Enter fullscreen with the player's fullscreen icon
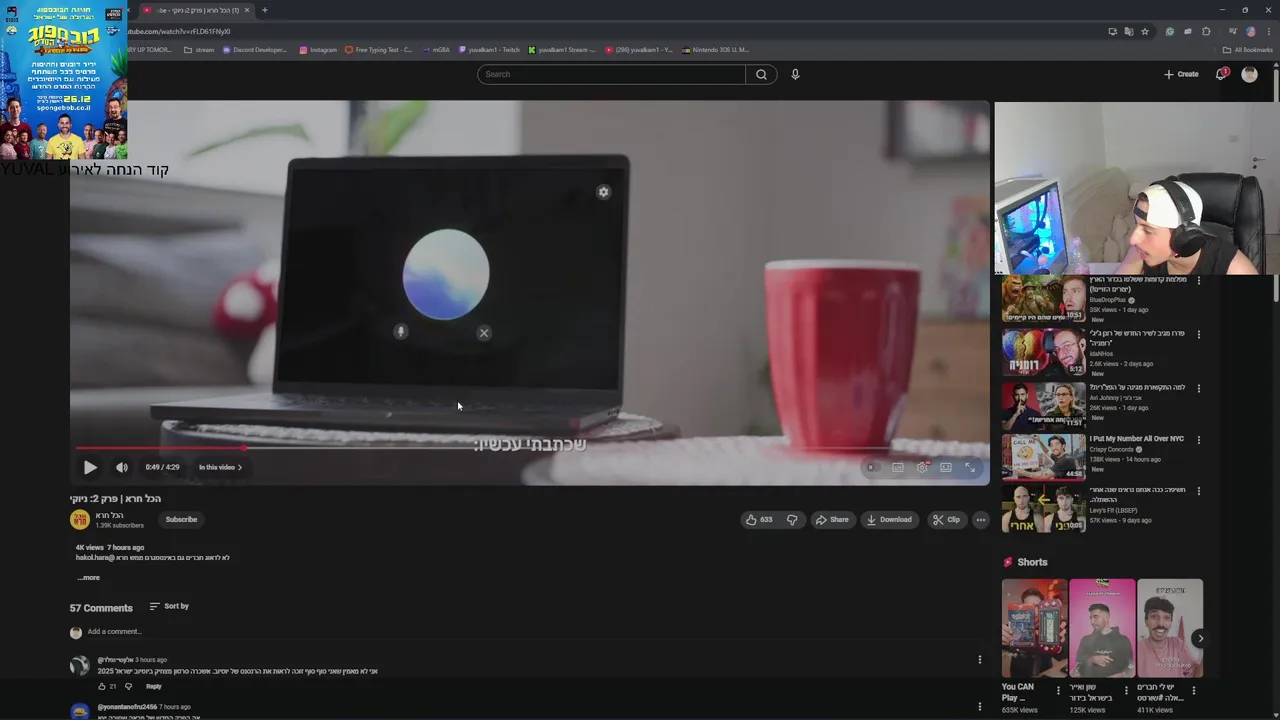1280x720 pixels. coord(970,467)
